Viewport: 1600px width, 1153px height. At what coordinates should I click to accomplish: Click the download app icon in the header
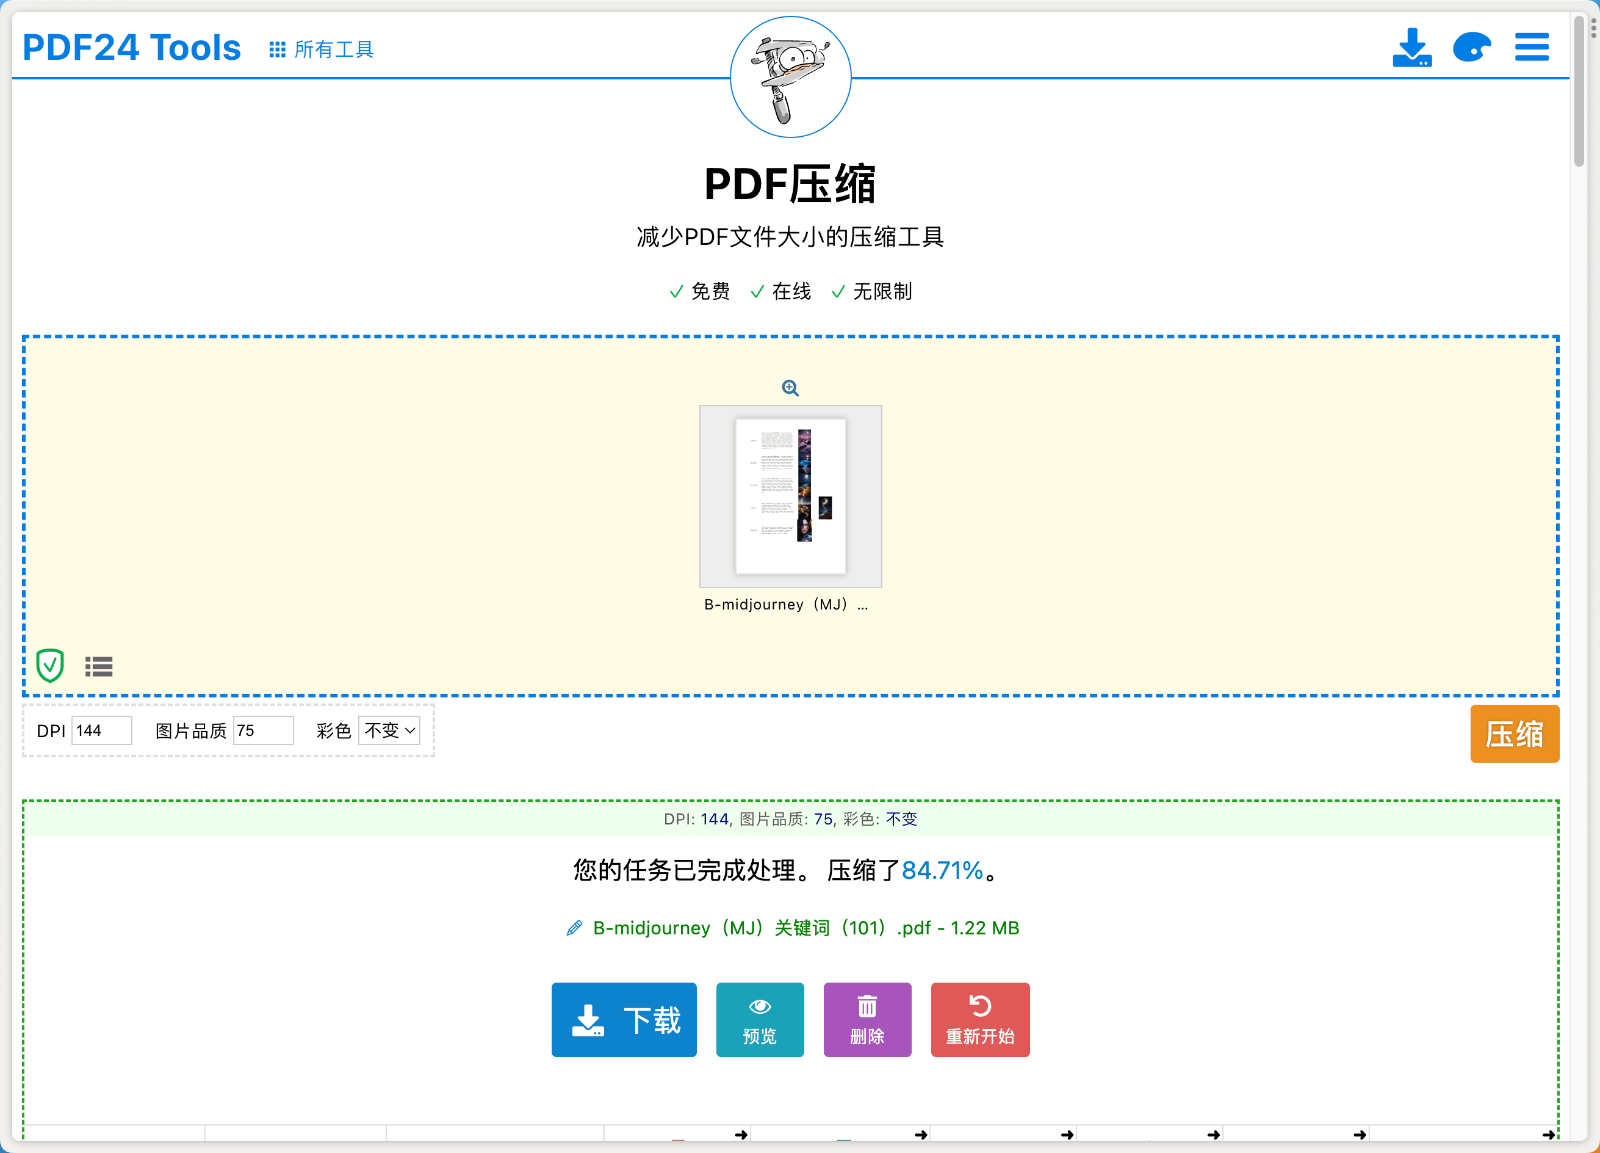pyautogui.click(x=1412, y=45)
